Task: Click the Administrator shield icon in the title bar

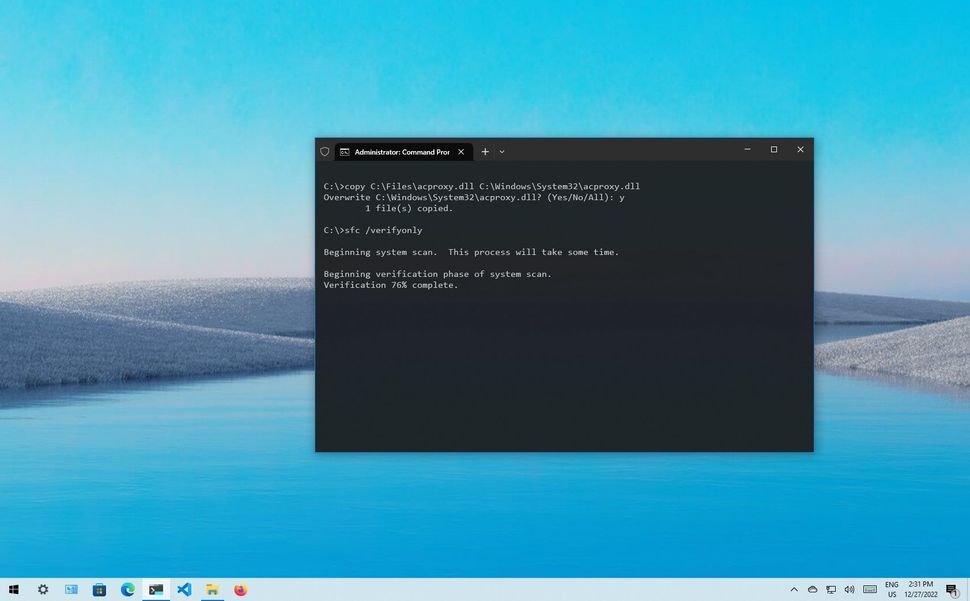Action: (x=325, y=151)
